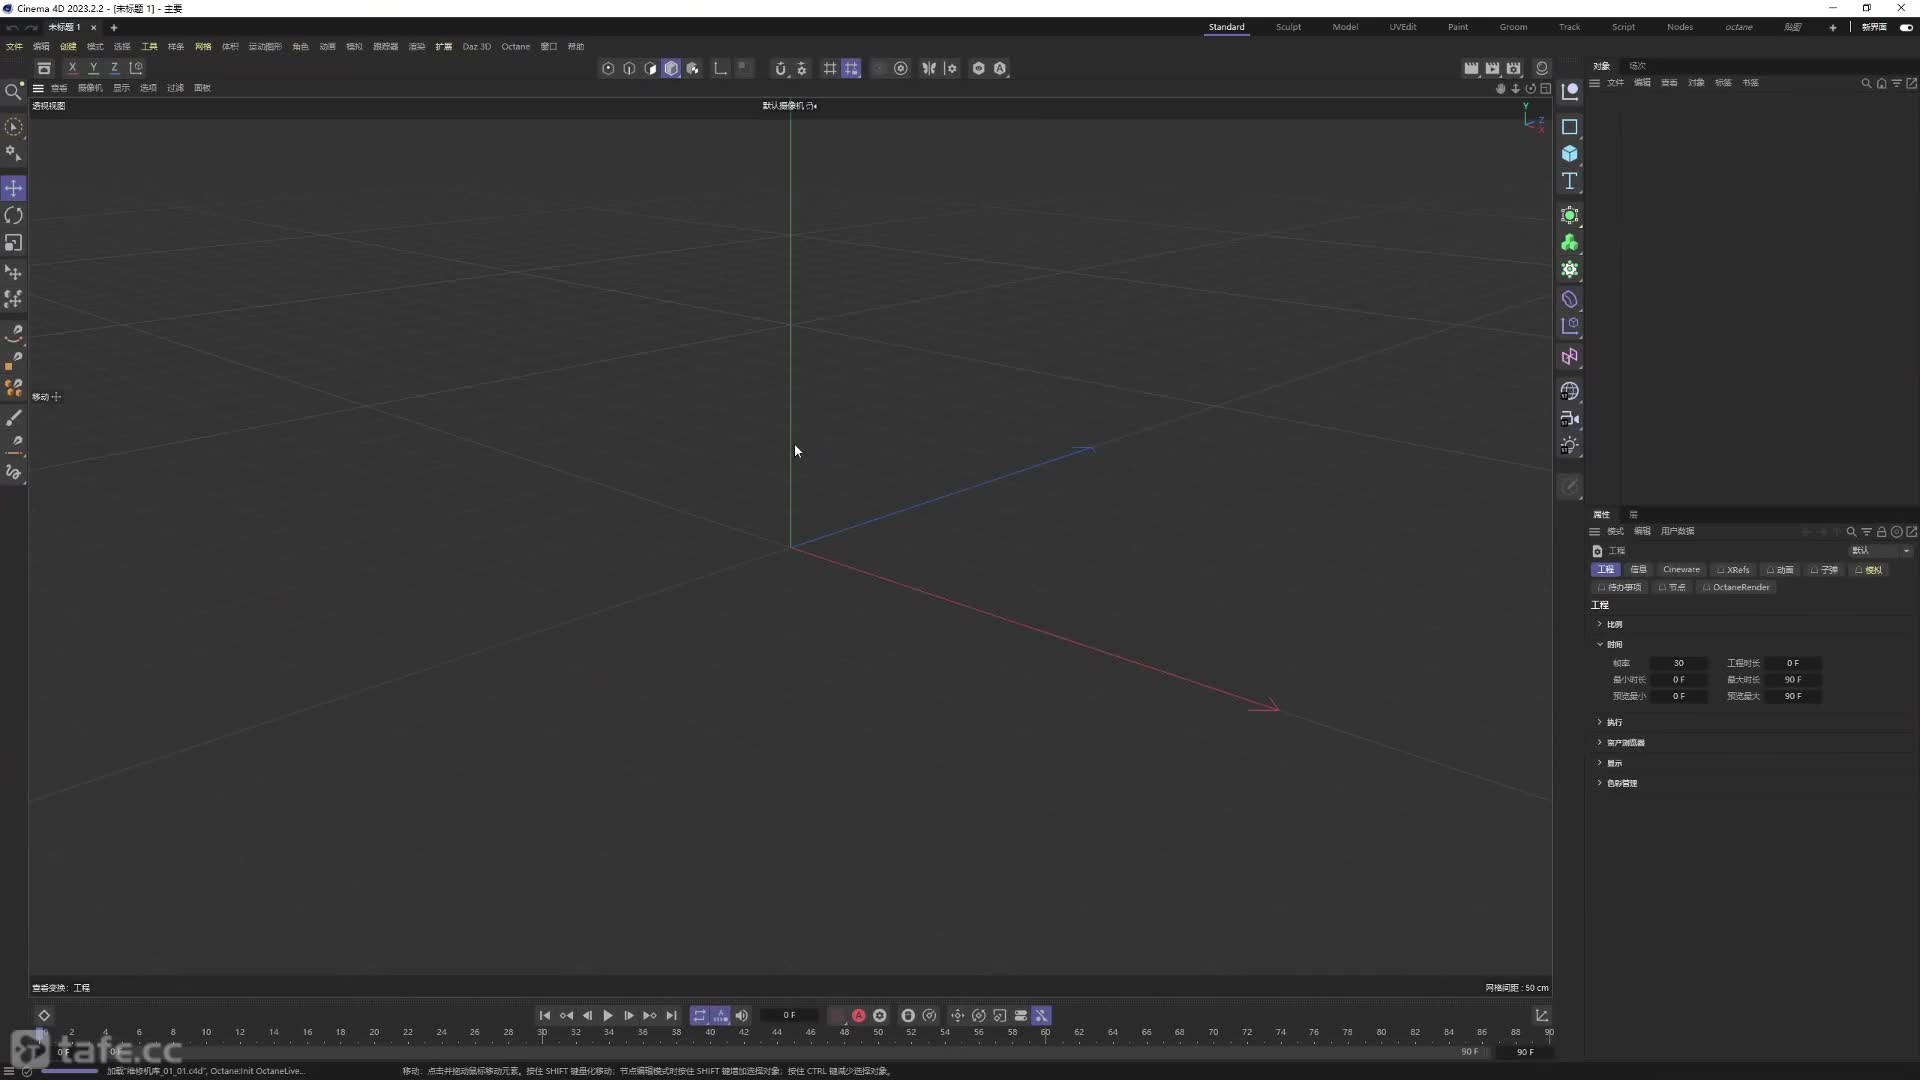Image resolution: width=1920 pixels, height=1080 pixels.
Task: Toggle loop playback mode
Action: (x=699, y=1015)
